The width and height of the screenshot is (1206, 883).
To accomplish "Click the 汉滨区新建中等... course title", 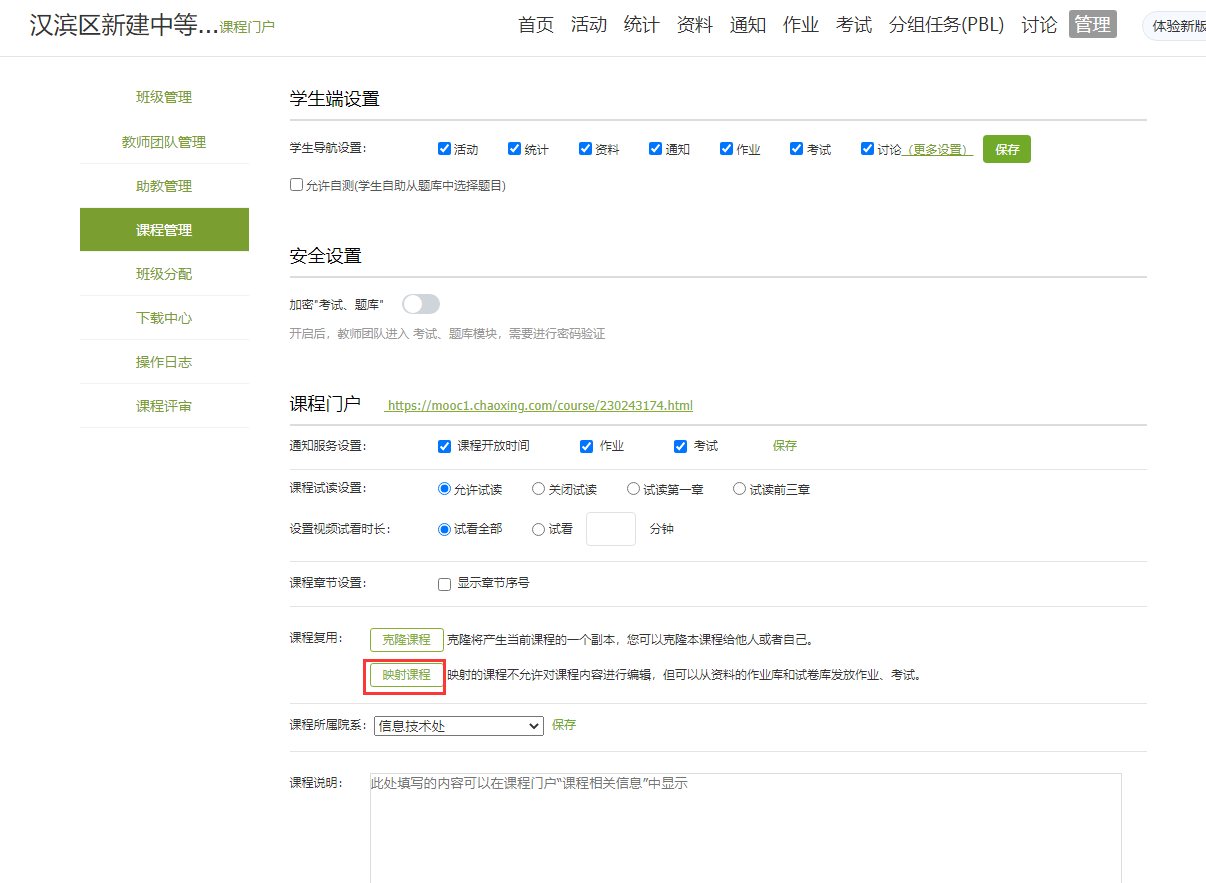I will pyautogui.click(x=124, y=26).
